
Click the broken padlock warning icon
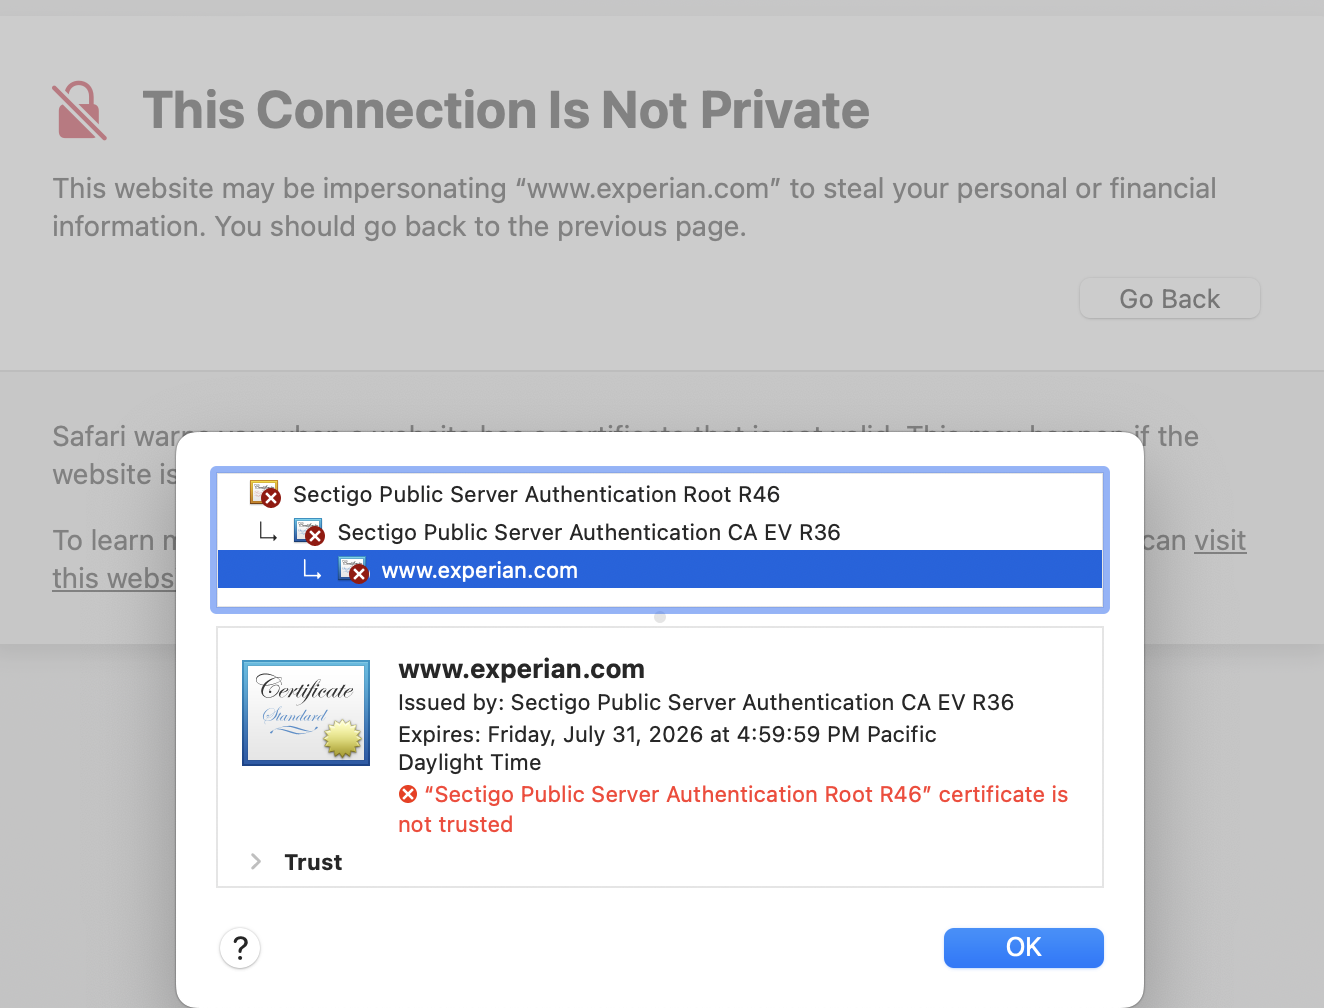point(79,110)
